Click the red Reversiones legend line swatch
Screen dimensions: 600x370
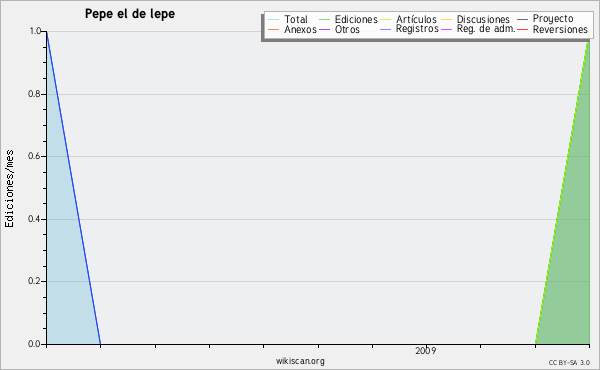(x=522, y=29)
